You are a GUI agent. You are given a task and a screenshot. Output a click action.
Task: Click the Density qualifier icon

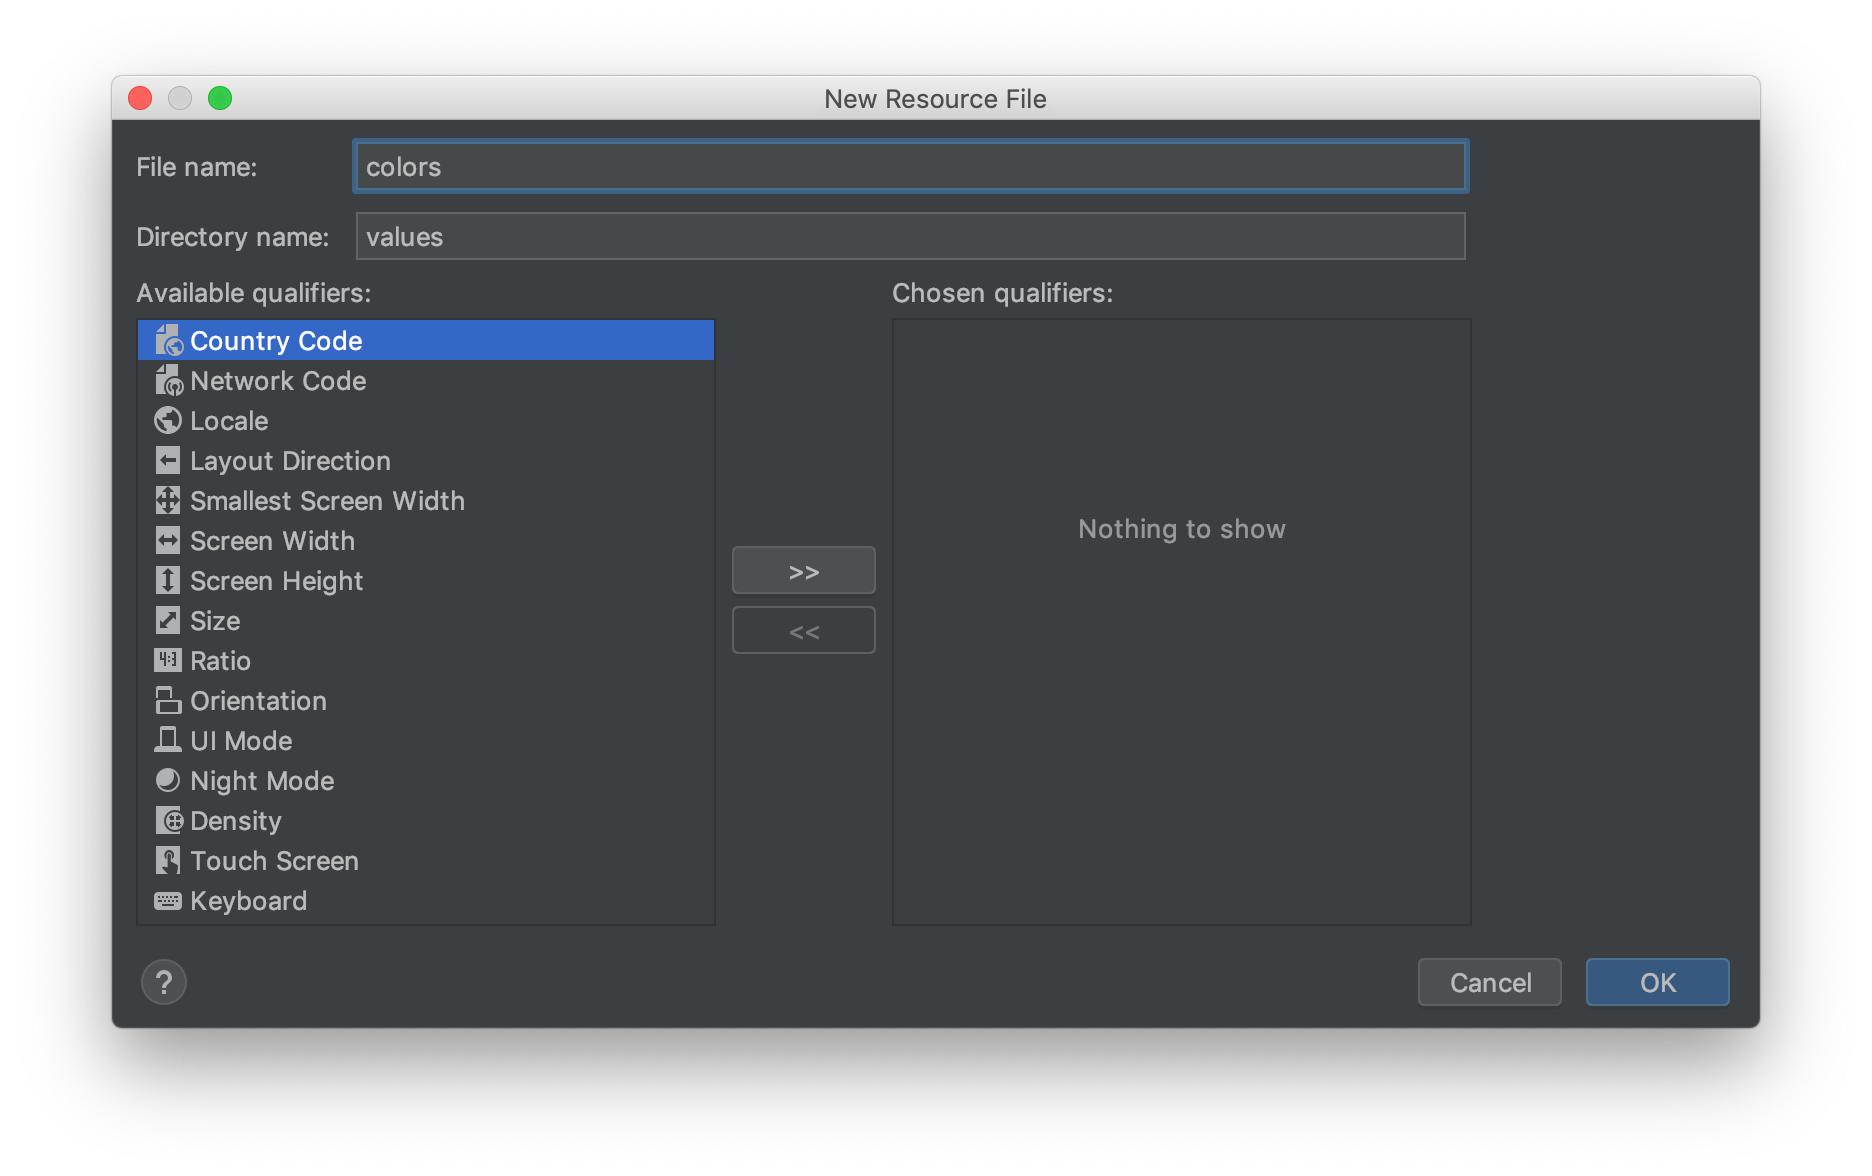pyautogui.click(x=168, y=820)
